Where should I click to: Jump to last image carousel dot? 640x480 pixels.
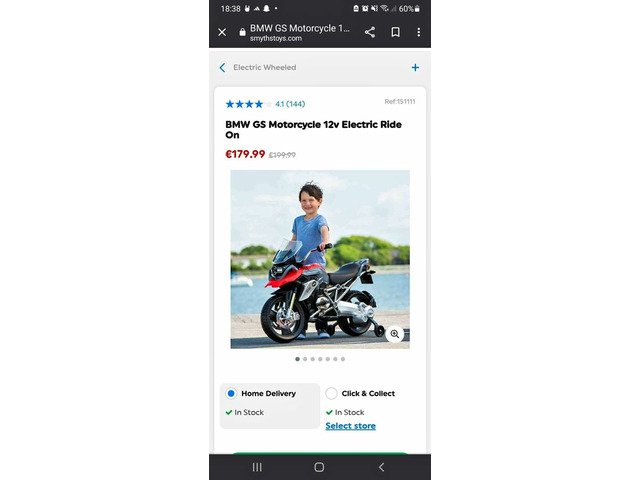(343, 359)
